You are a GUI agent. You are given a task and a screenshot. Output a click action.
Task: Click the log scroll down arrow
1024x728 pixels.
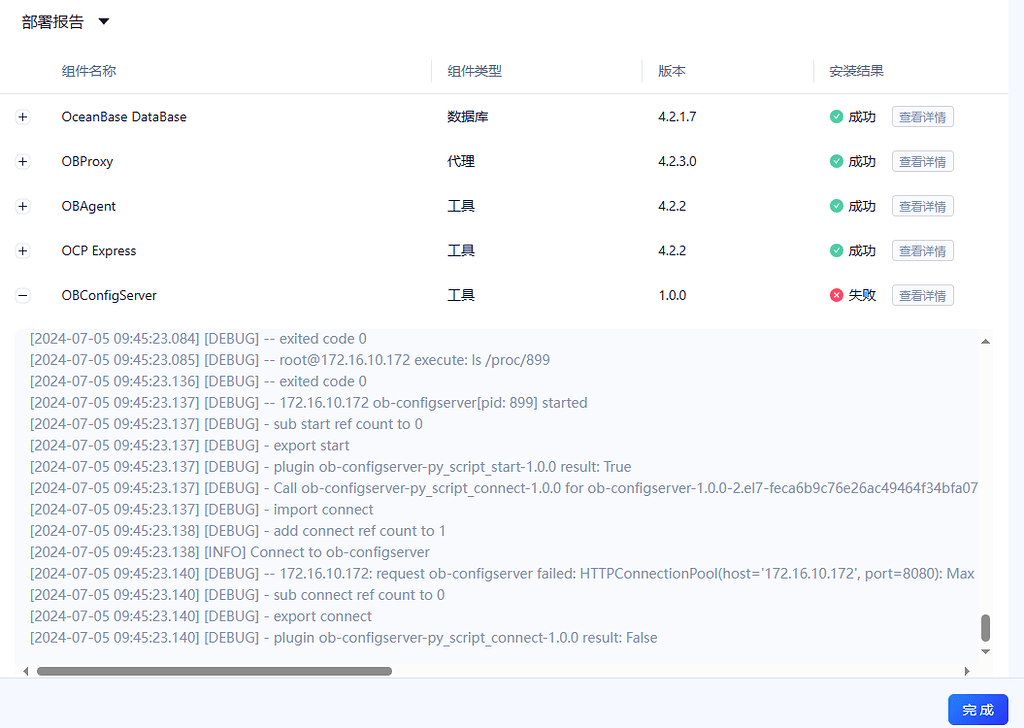coord(985,652)
